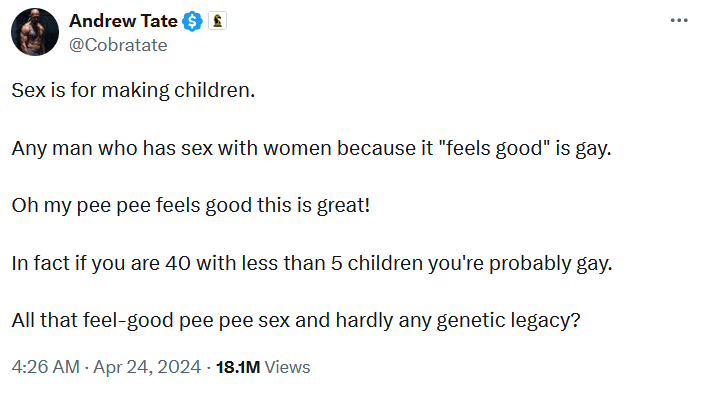Click the line starting "Oh my"

click(191, 206)
